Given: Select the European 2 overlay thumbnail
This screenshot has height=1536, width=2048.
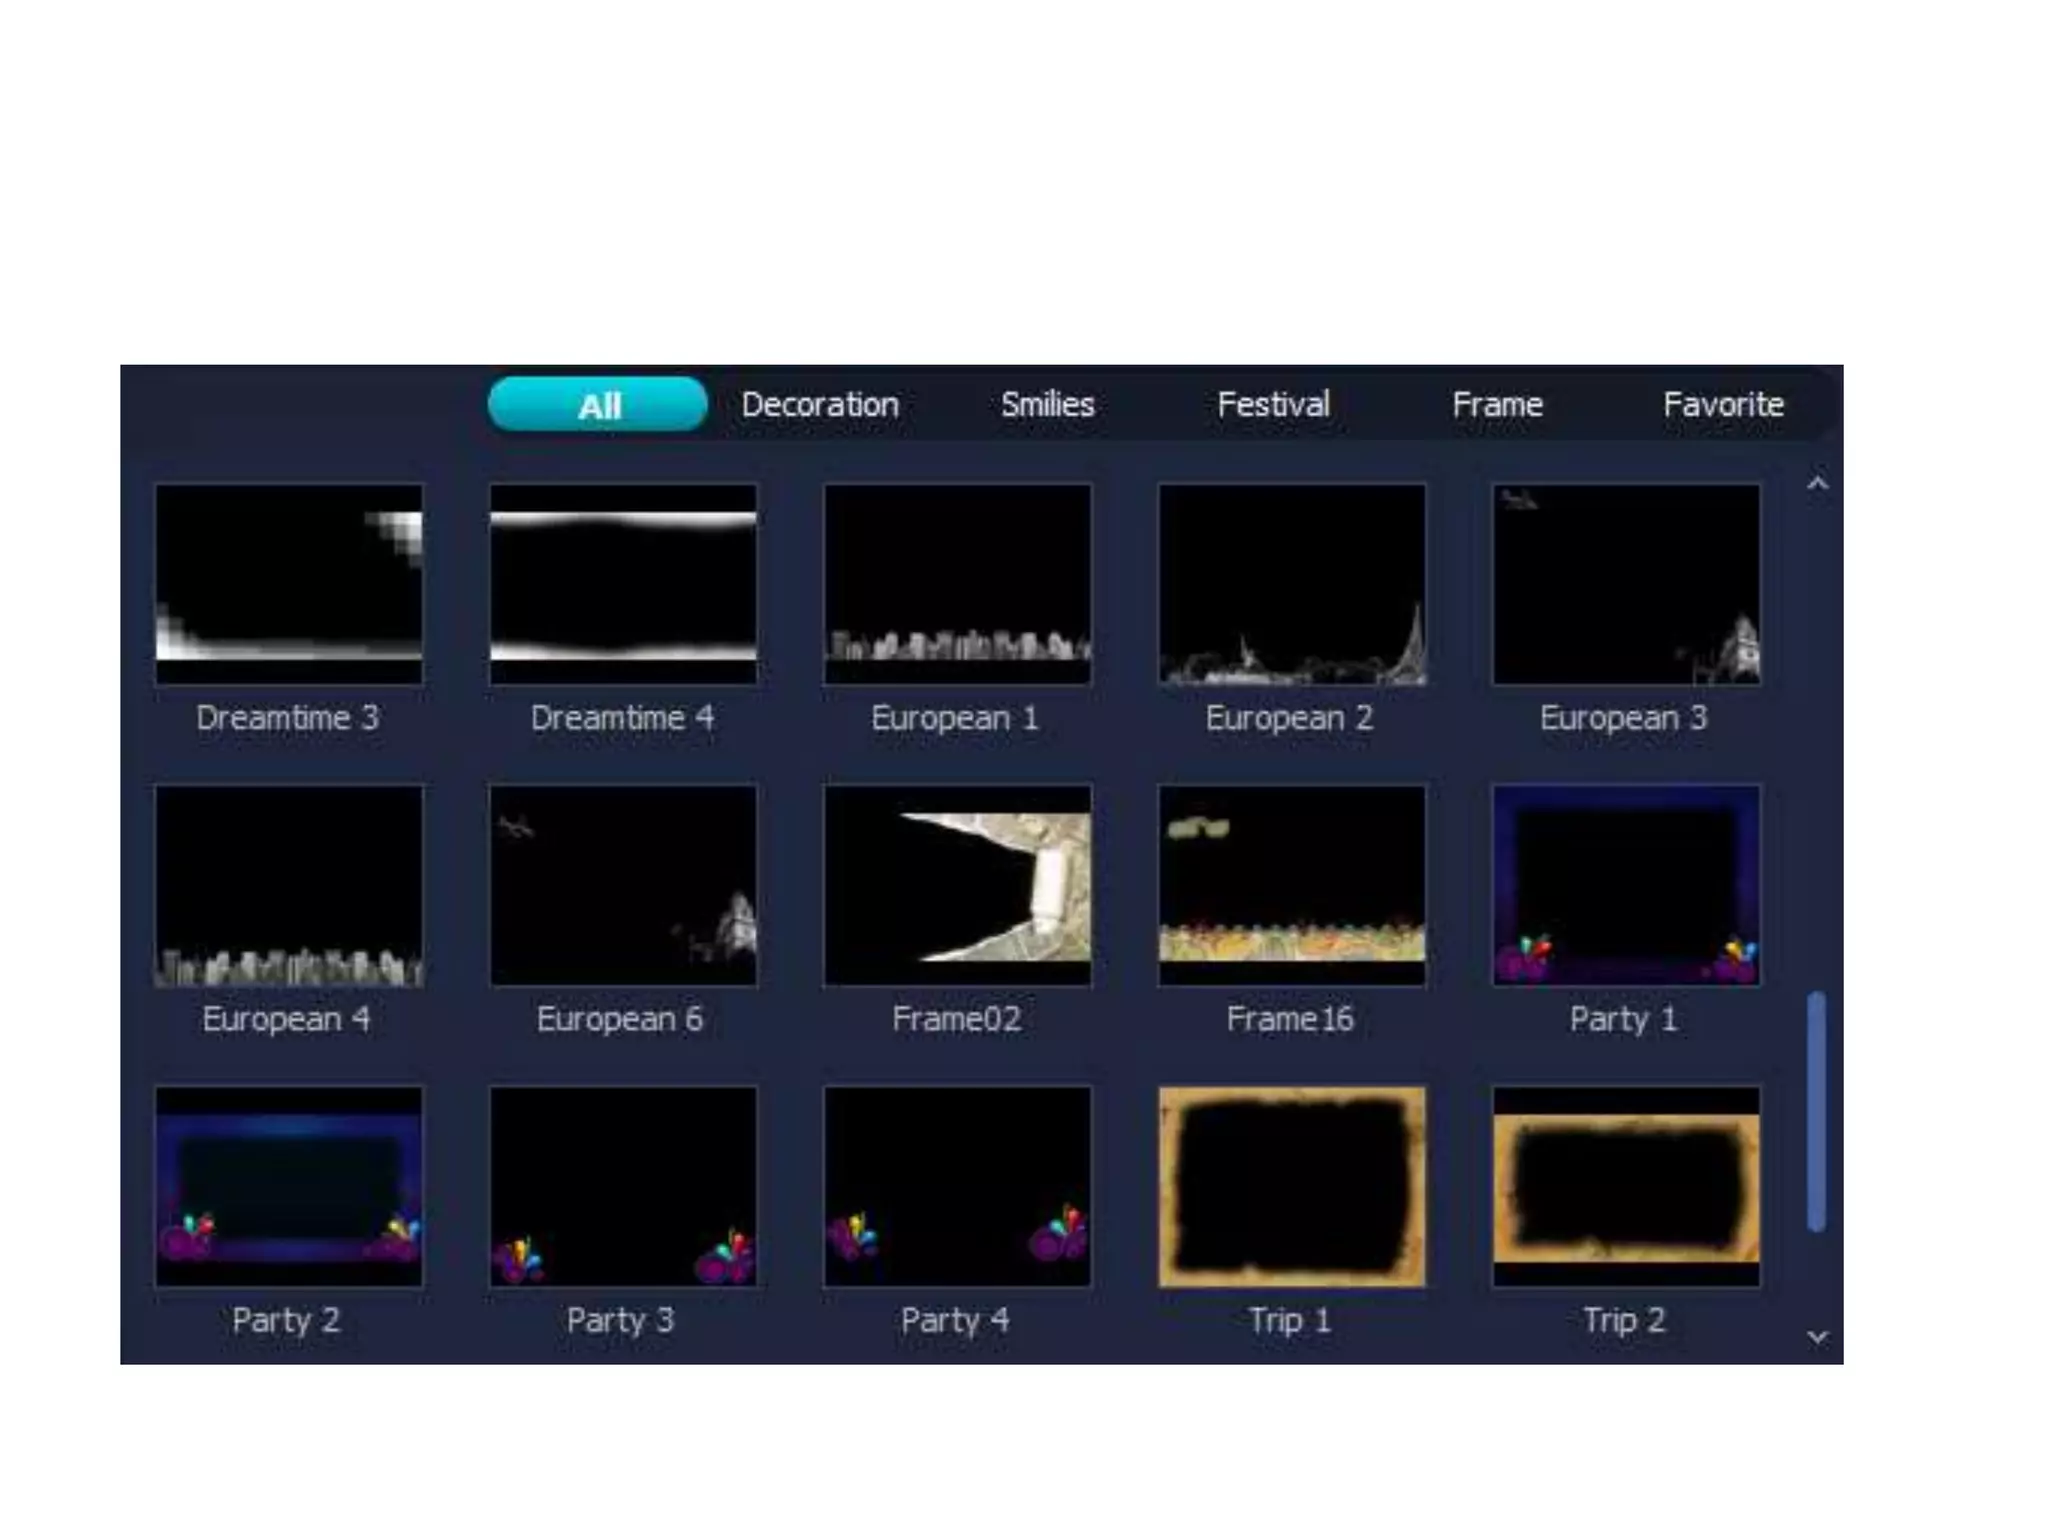Looking at the screenshot, I should point(1291,584).
